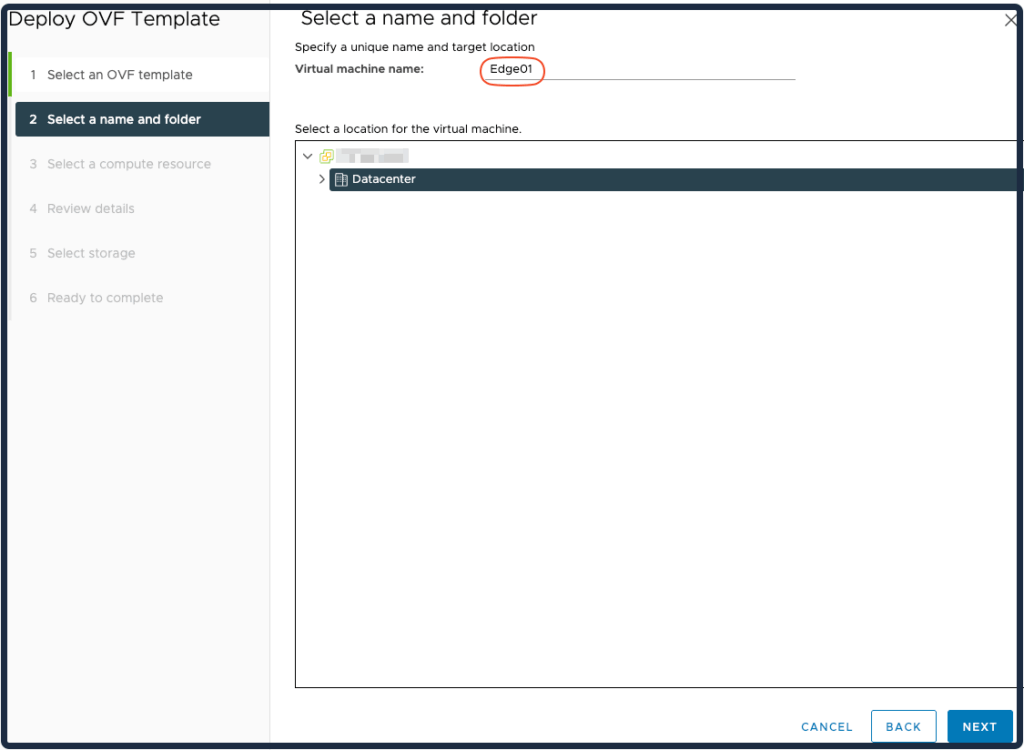This screenshot has height=750, width=1024.
Task: Click the Datacenter icon in location tree
Action: [x=341, y=179]
